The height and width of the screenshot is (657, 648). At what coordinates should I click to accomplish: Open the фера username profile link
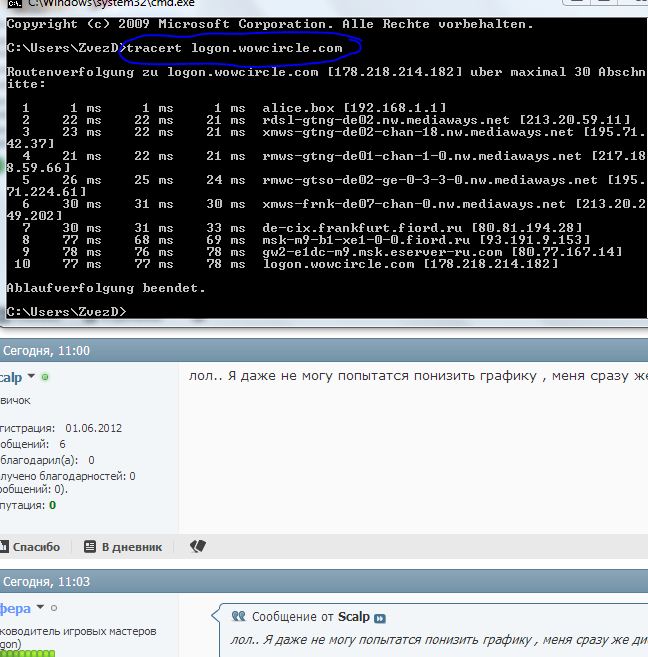coord(15,607)
